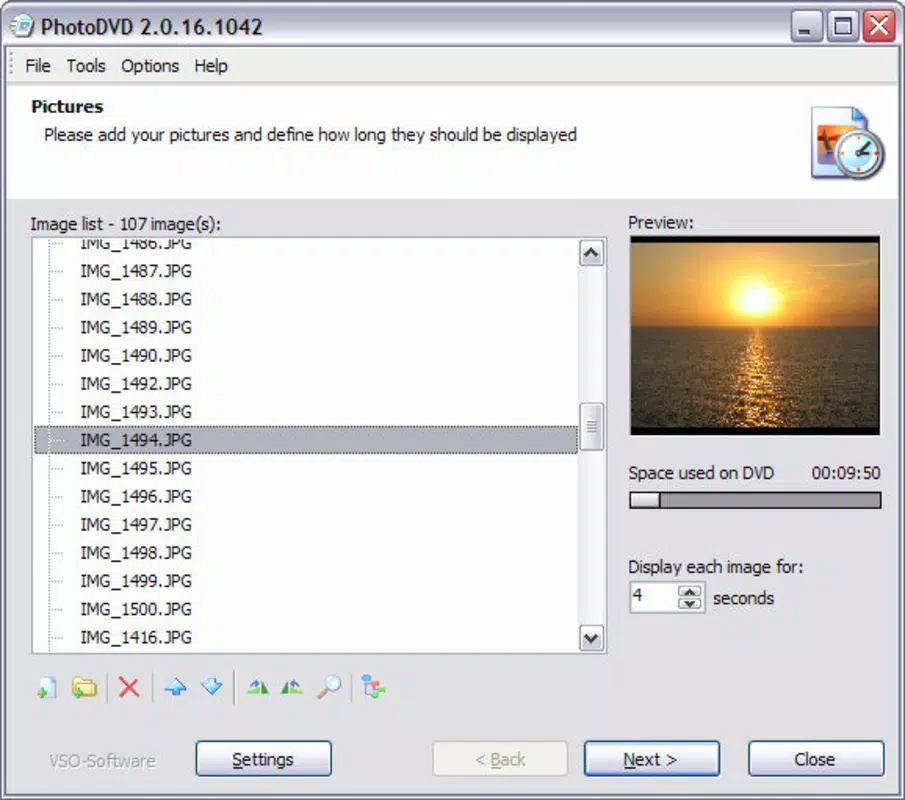Click the add folder of pictures icon
This screenshot has width=905, height=800.
click(x=84, y=687)
